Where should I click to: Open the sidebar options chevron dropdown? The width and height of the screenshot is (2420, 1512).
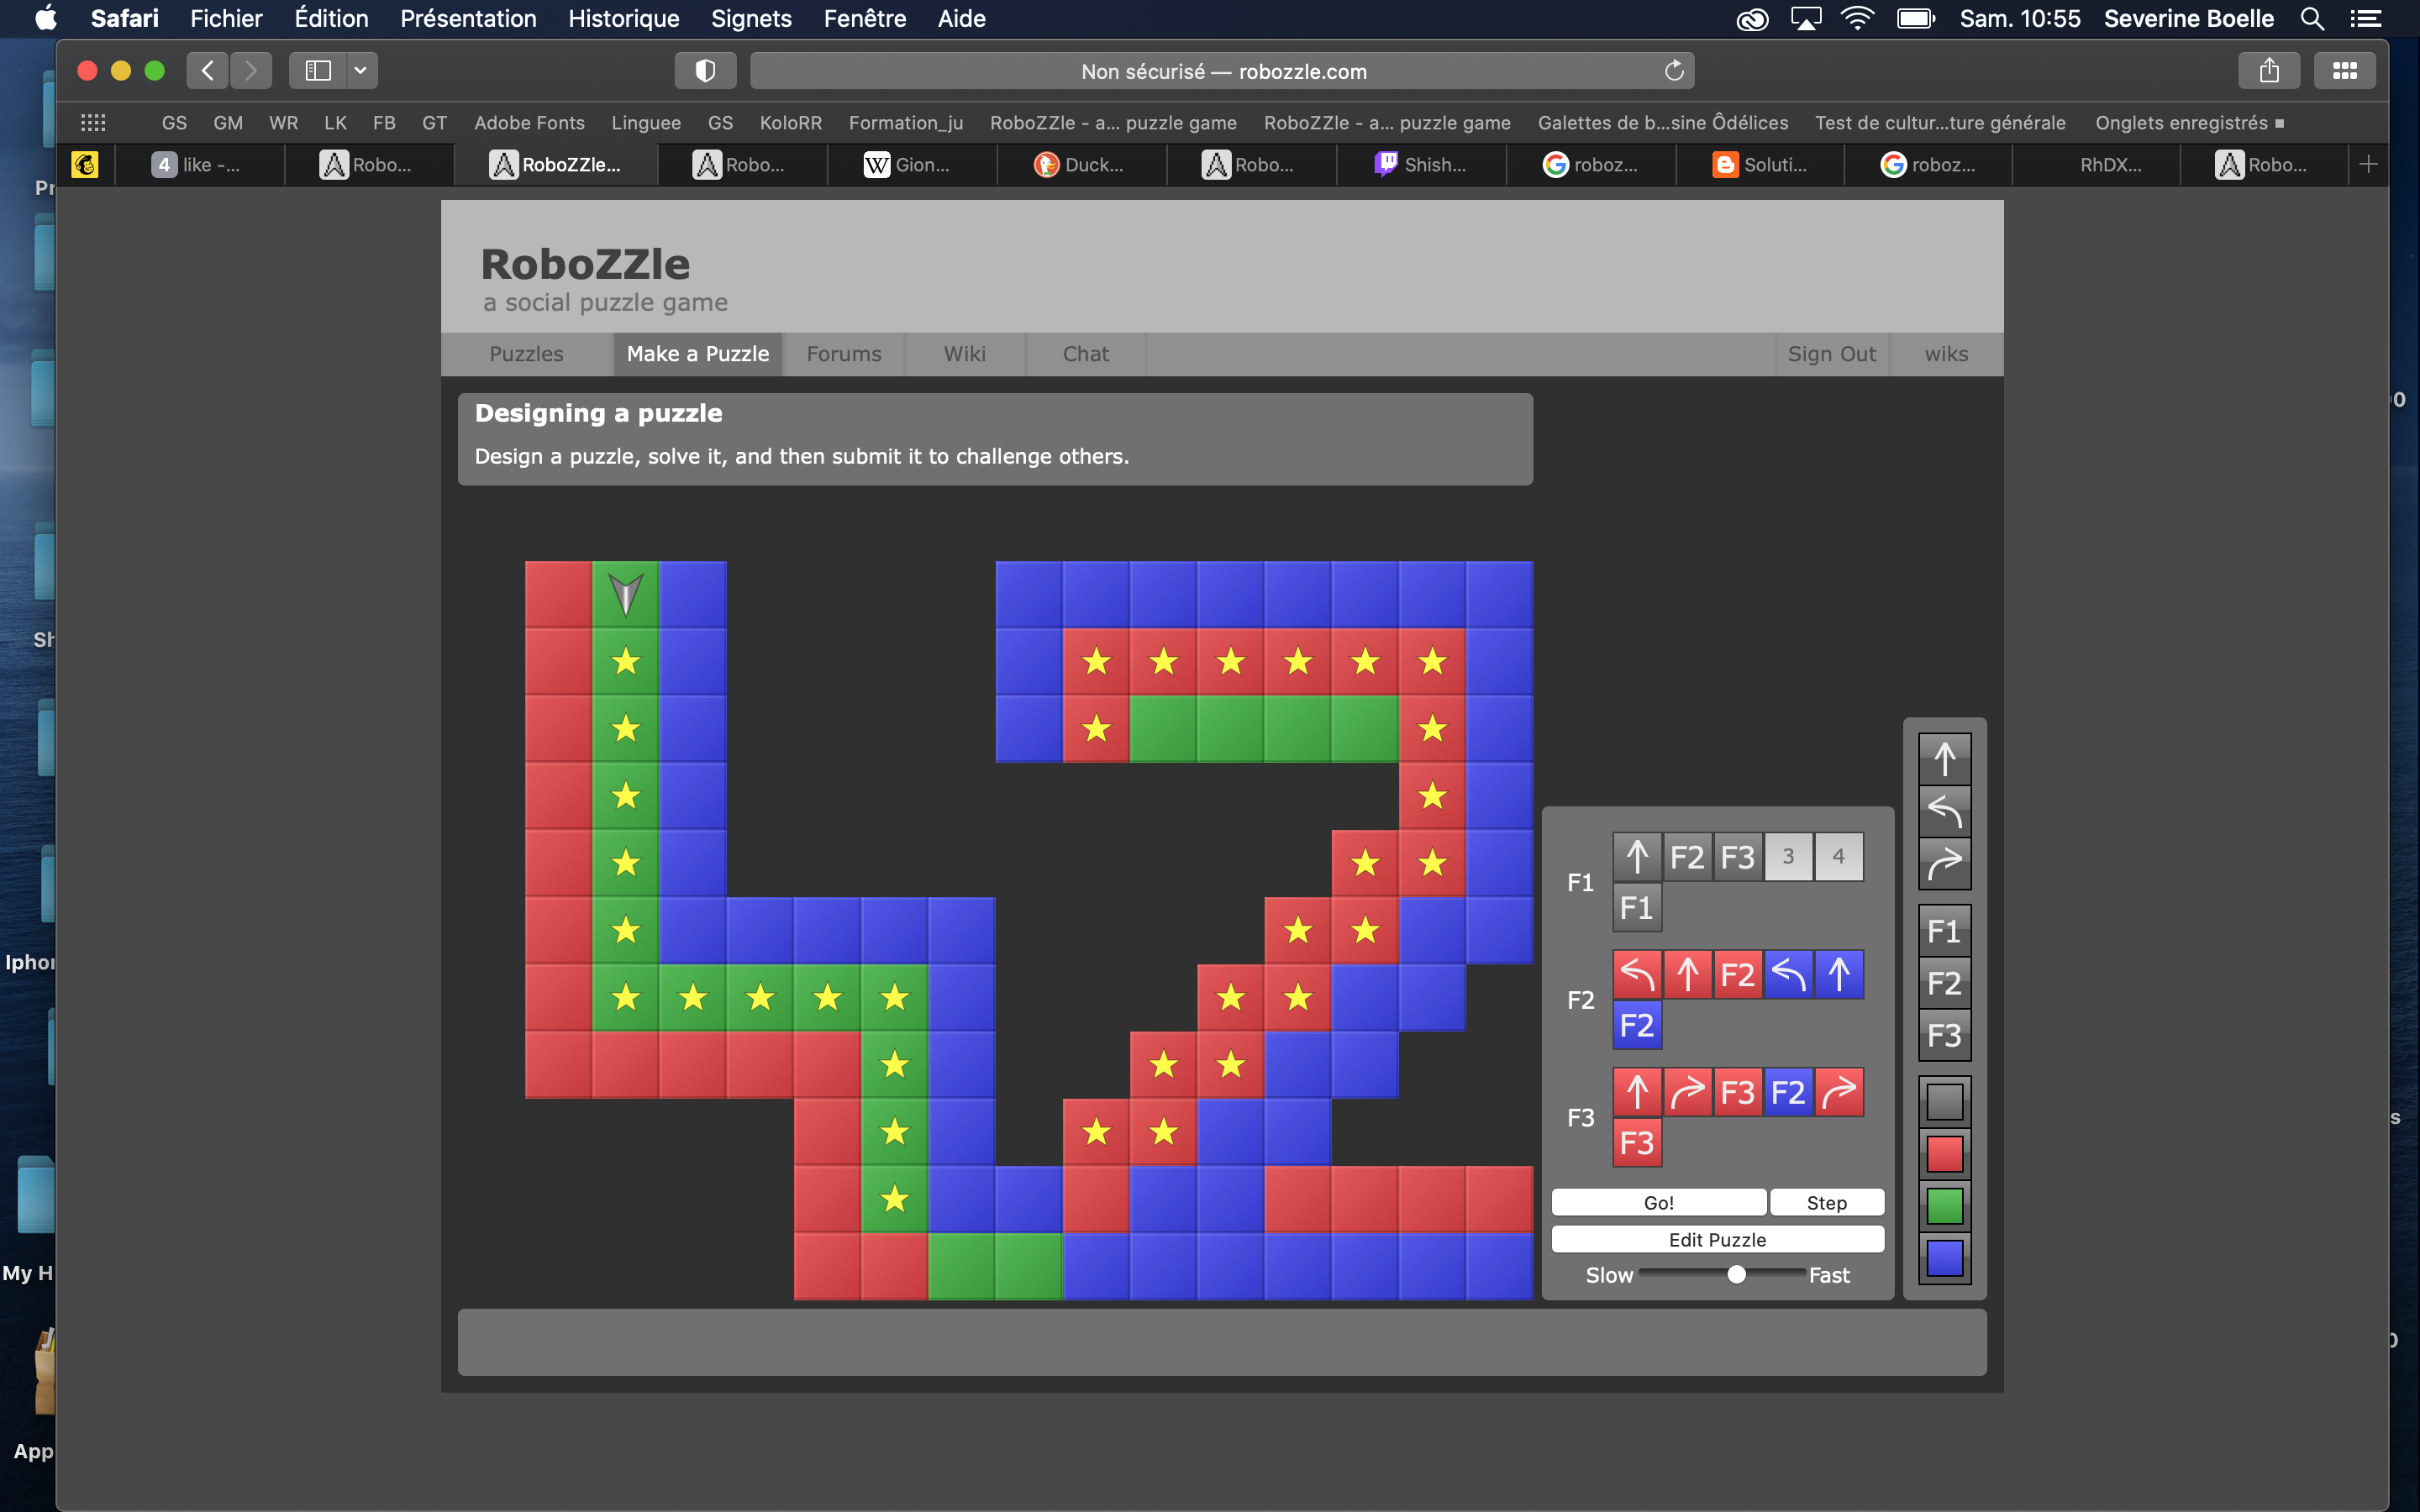point(361,70)
